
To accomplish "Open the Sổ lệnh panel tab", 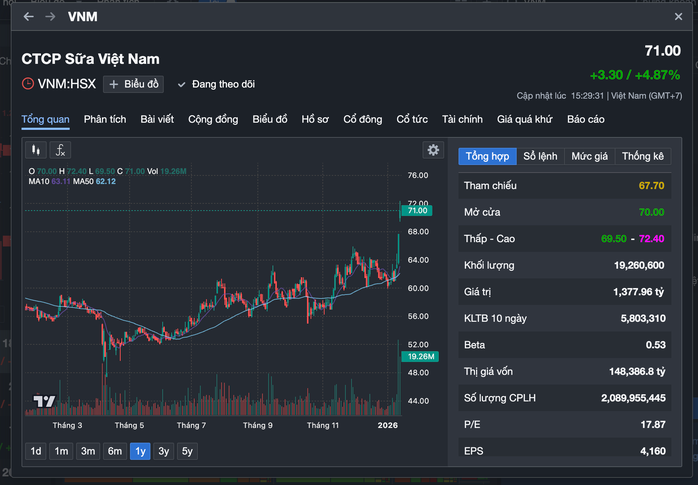I will point(540,156).
